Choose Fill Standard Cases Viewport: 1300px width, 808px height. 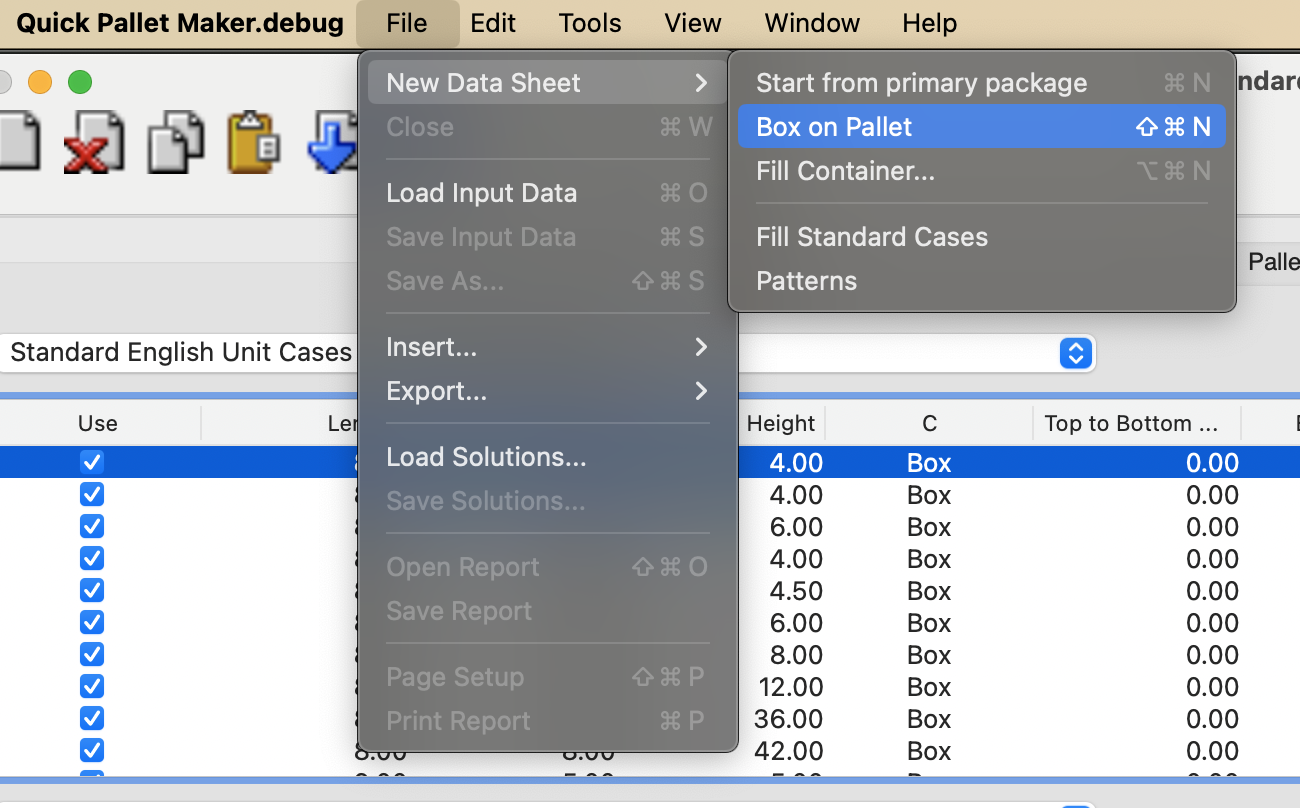[982, 237]
